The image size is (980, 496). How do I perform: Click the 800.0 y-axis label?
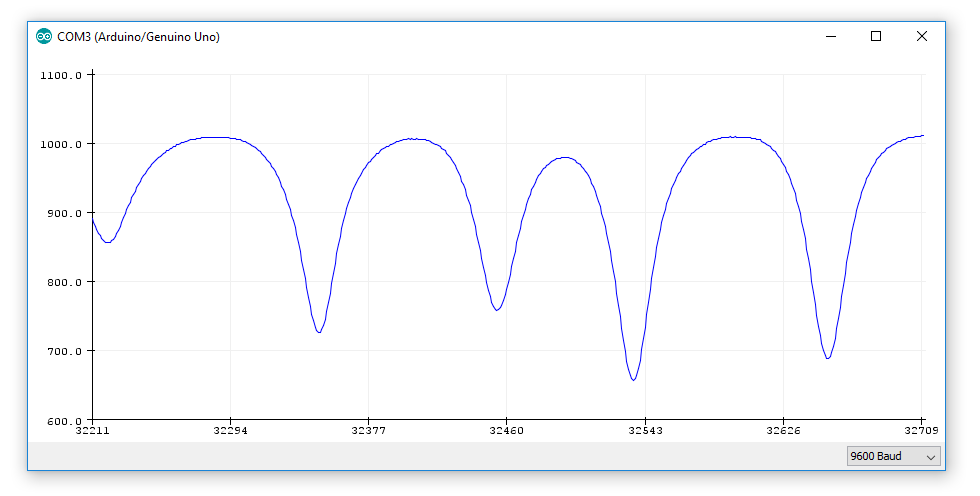[x=64, y=282]
